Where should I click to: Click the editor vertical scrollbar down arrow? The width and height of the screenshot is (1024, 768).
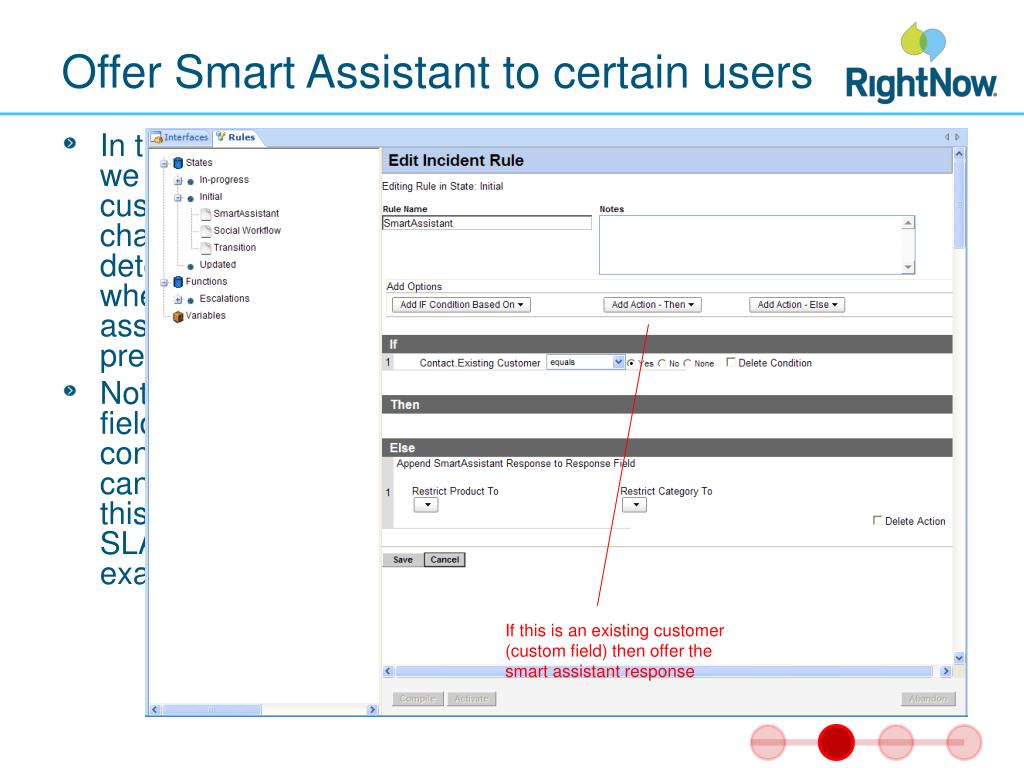tap(959, 658)
